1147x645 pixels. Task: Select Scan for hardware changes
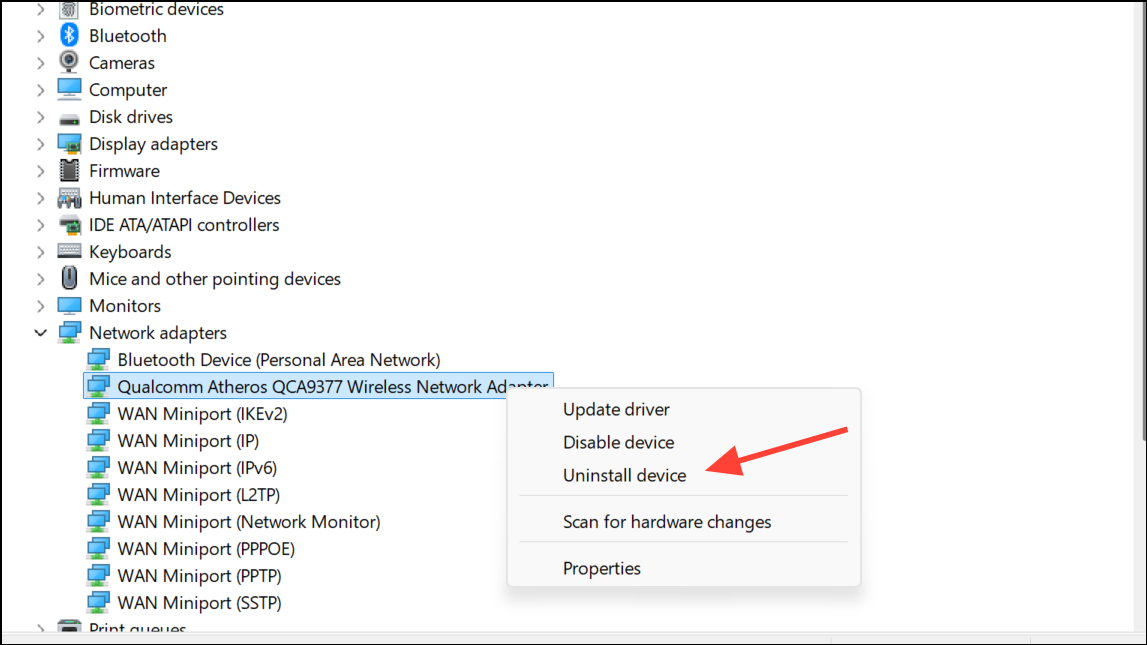pos(667,522)
